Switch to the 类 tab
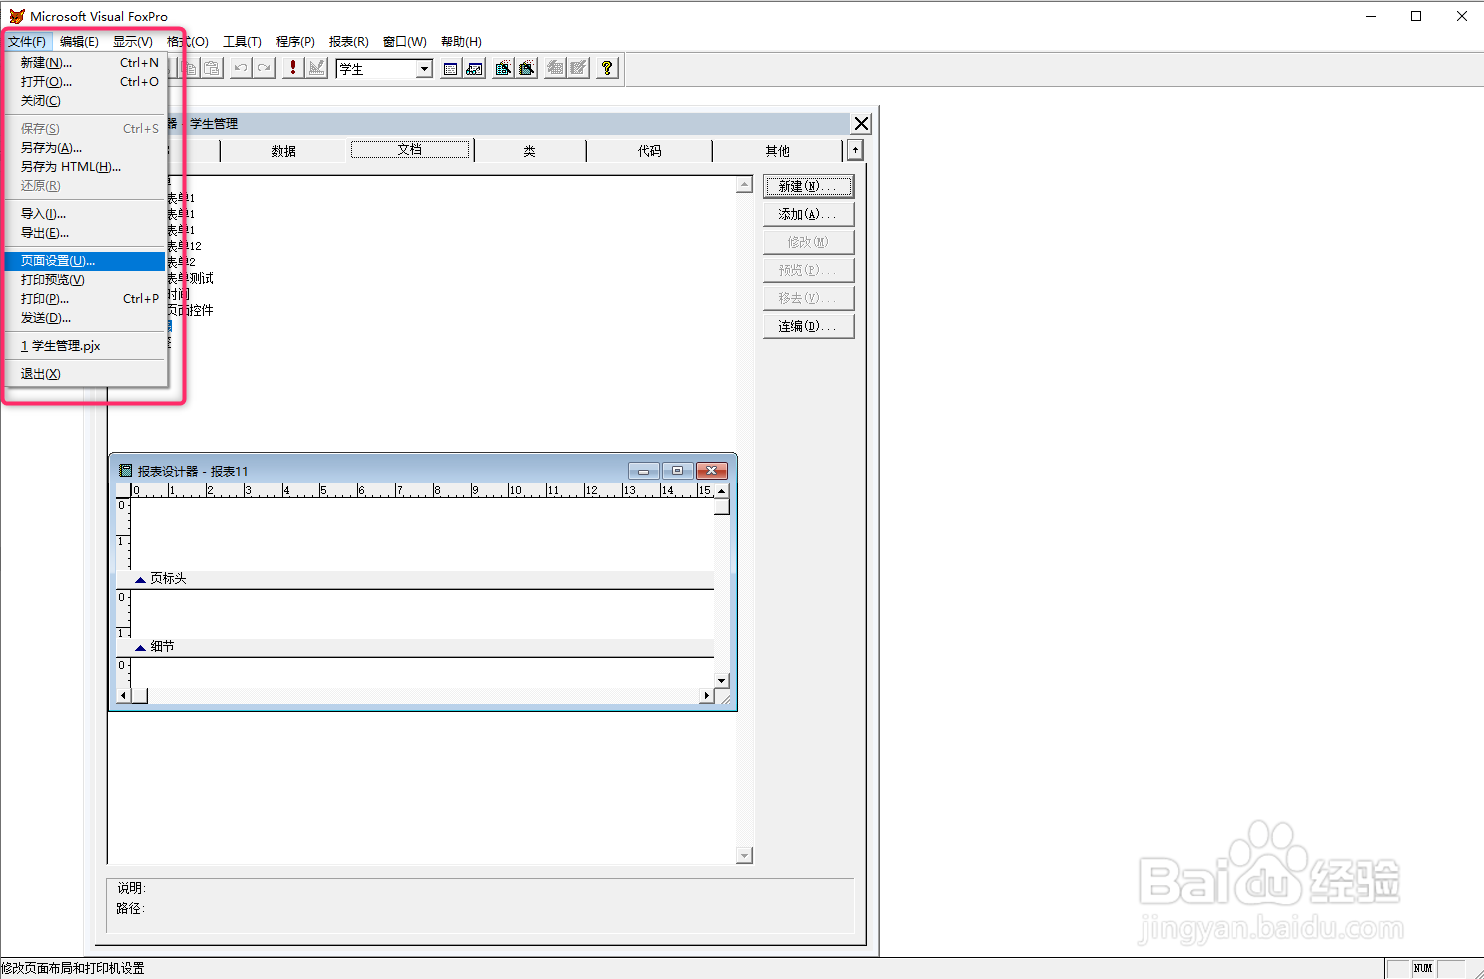 (530, 151)
